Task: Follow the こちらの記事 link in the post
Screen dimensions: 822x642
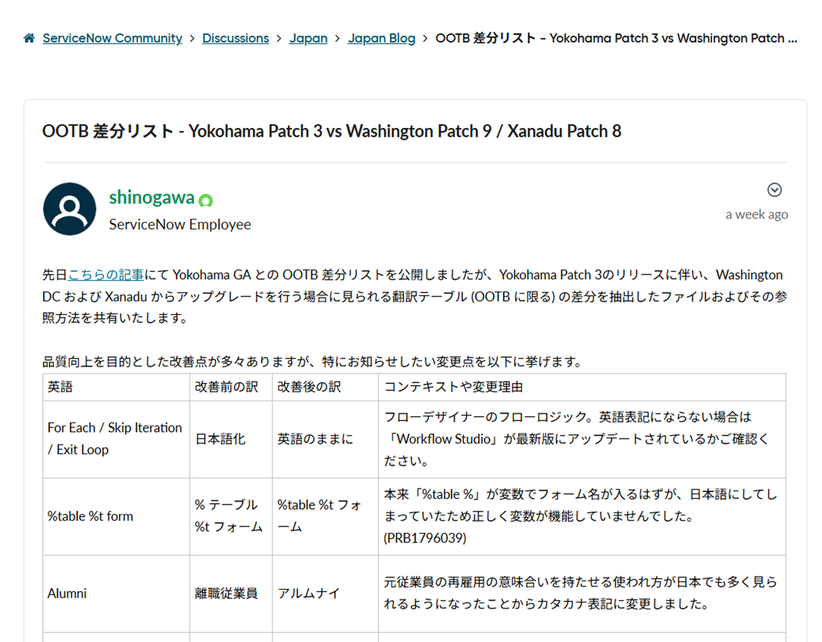Action: pyautogui.click(x=105, y=275)
